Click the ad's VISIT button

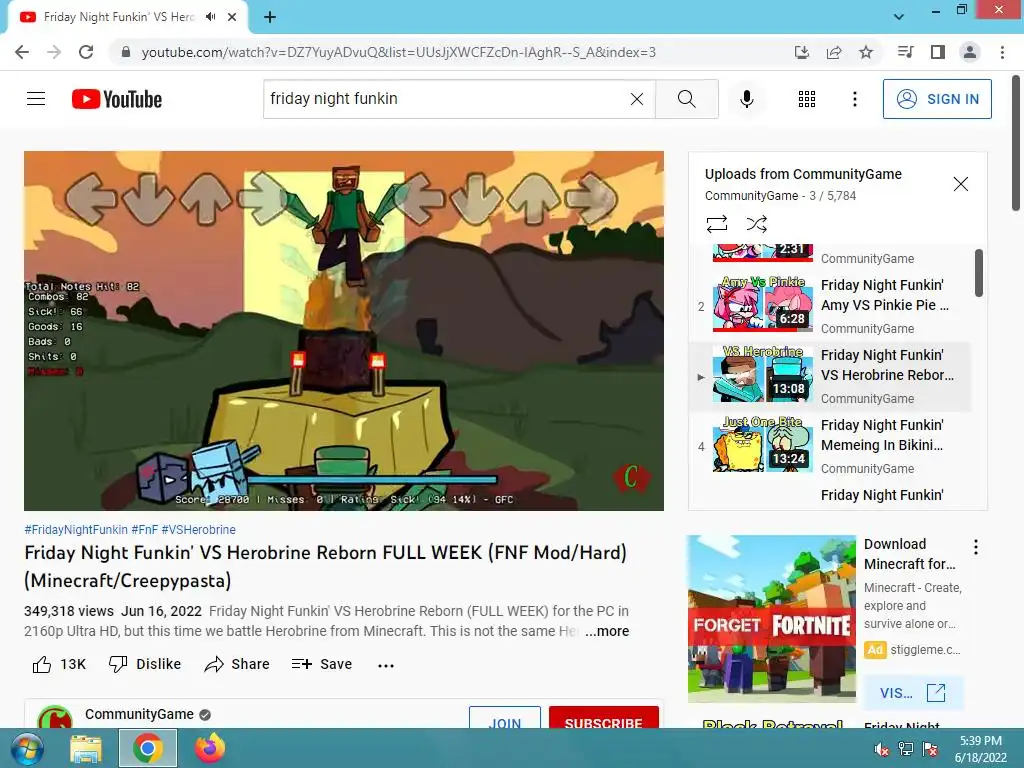point(913,693)
